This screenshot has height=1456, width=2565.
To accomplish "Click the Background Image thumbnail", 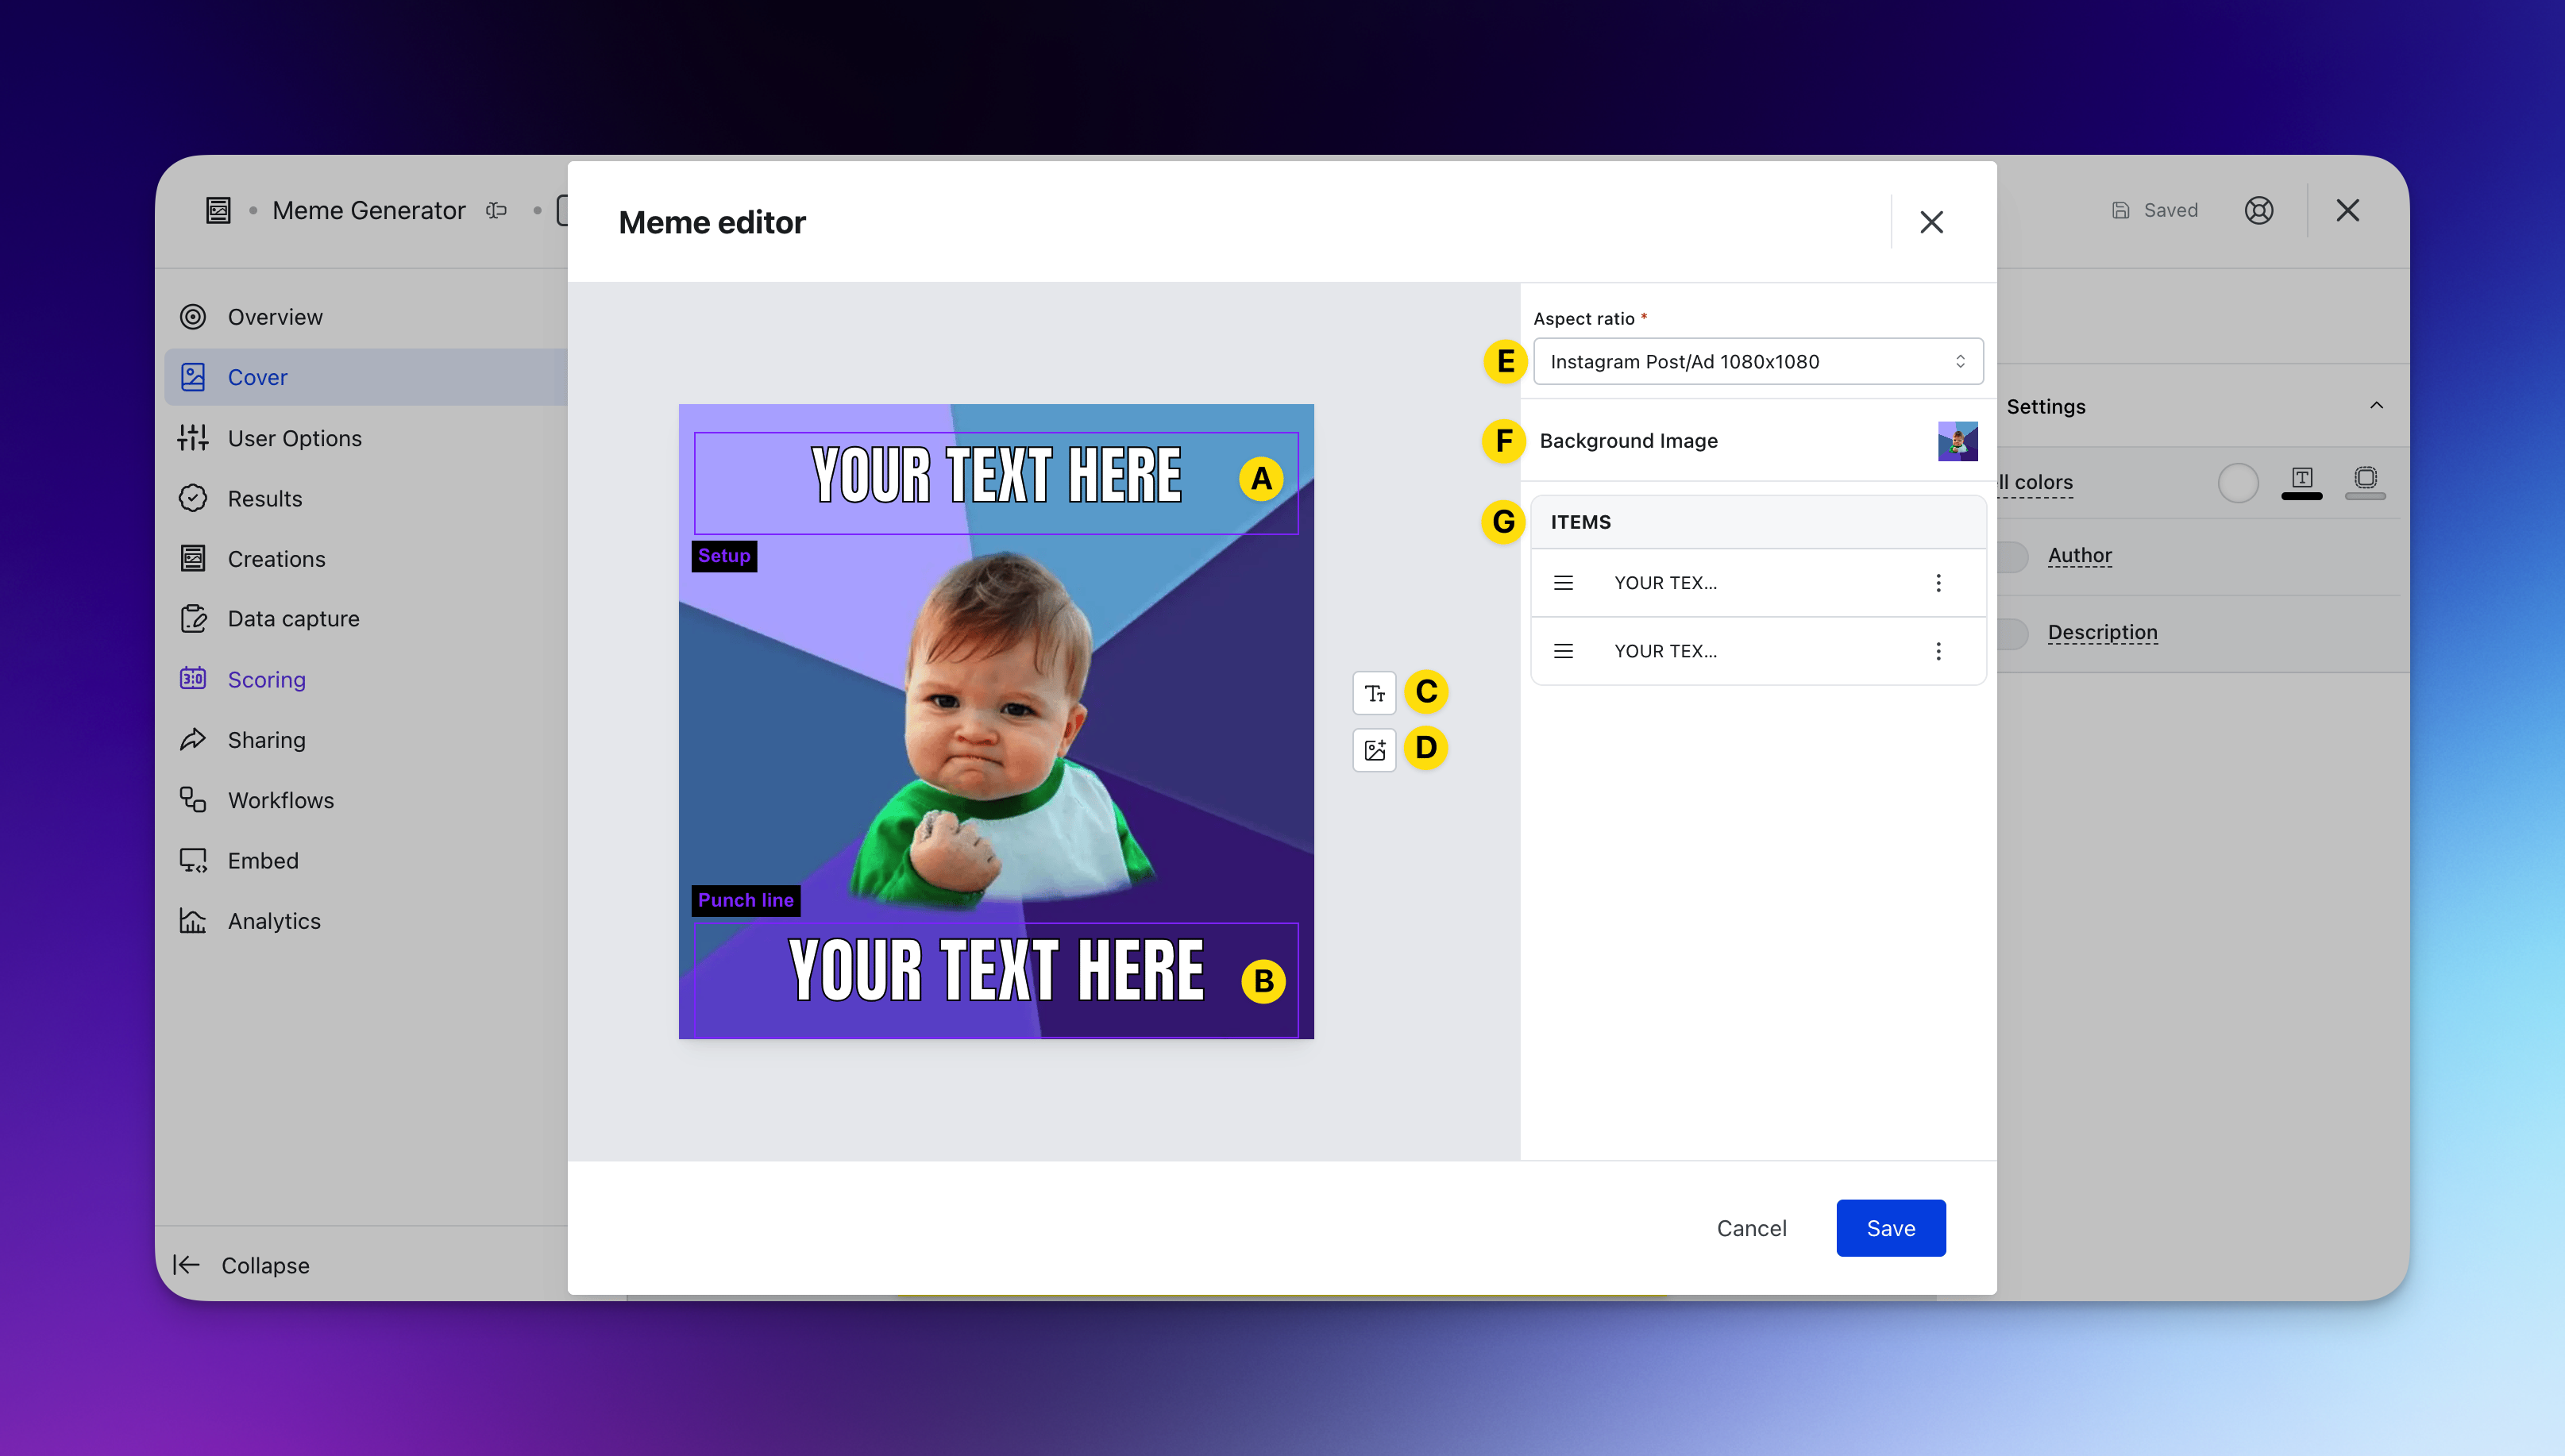I will (x=1957, y=441).
